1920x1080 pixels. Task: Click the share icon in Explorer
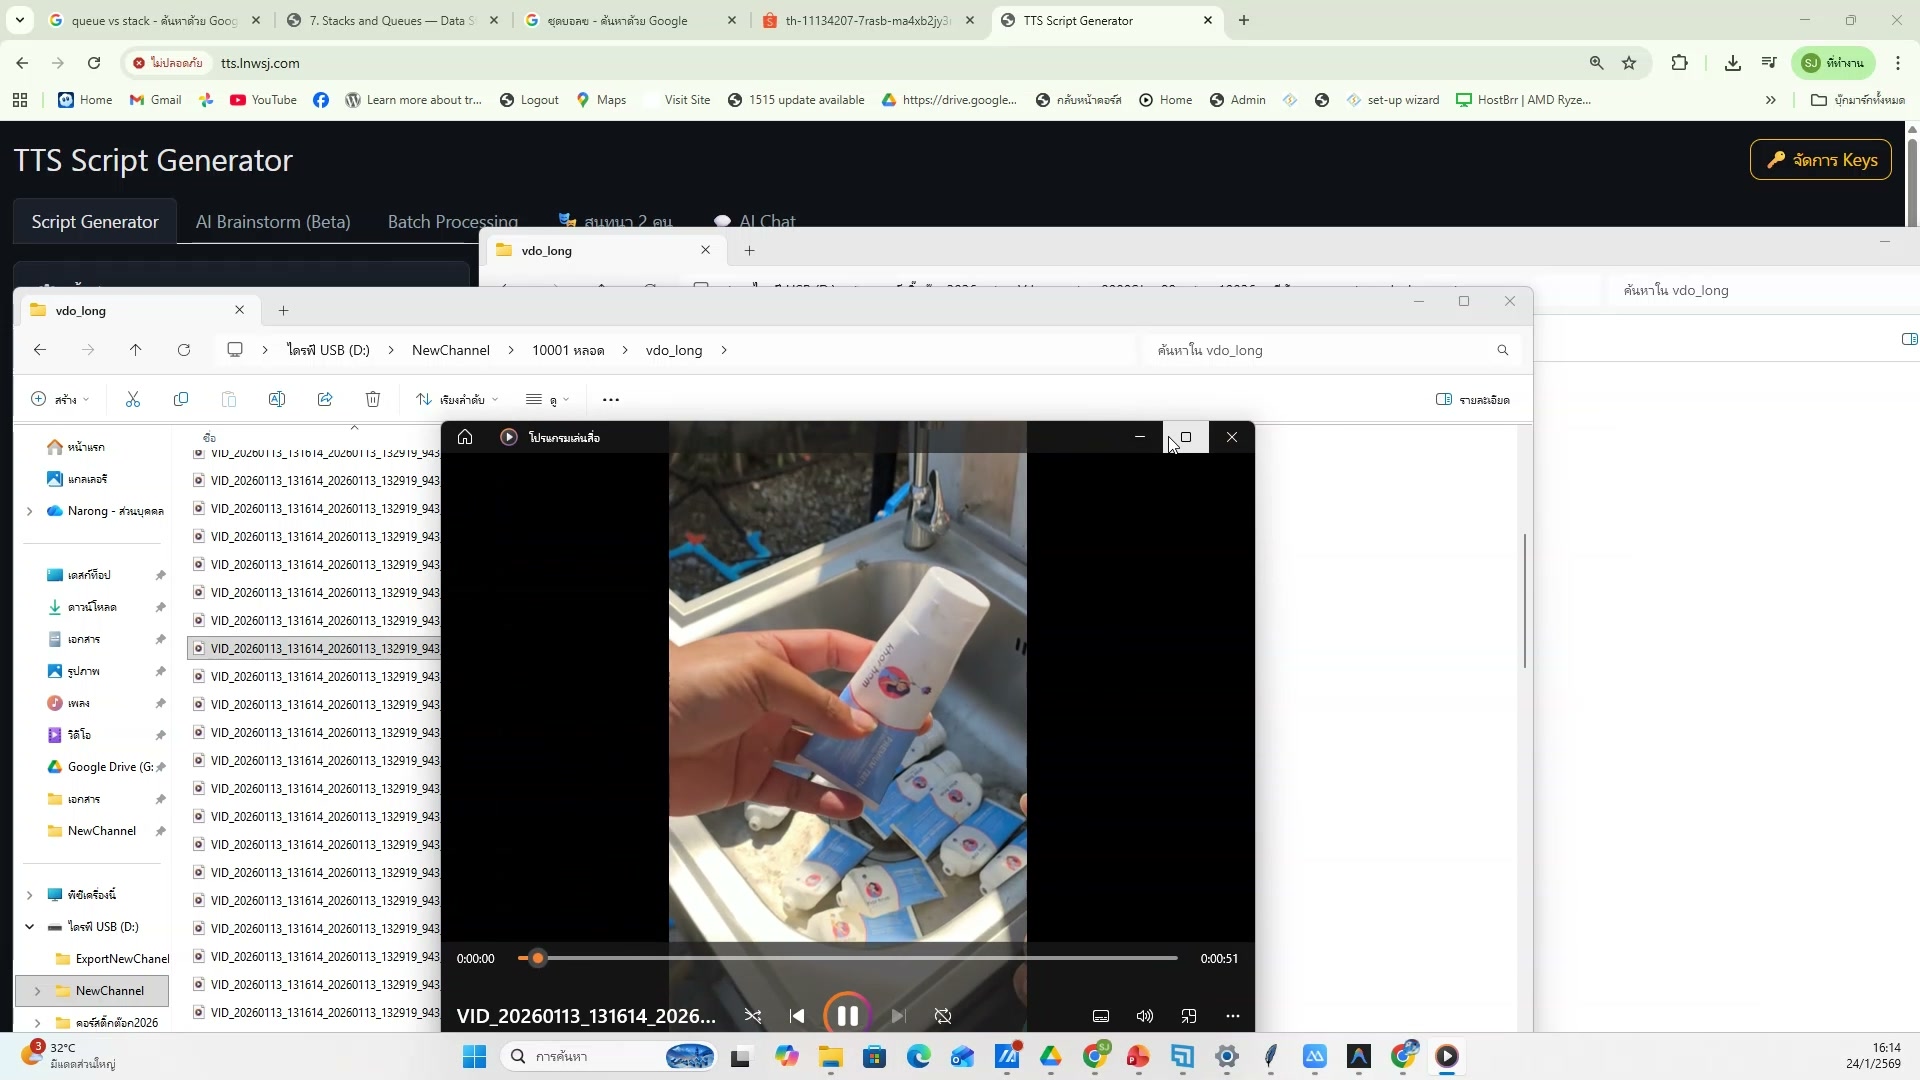(x=325, y=399)
